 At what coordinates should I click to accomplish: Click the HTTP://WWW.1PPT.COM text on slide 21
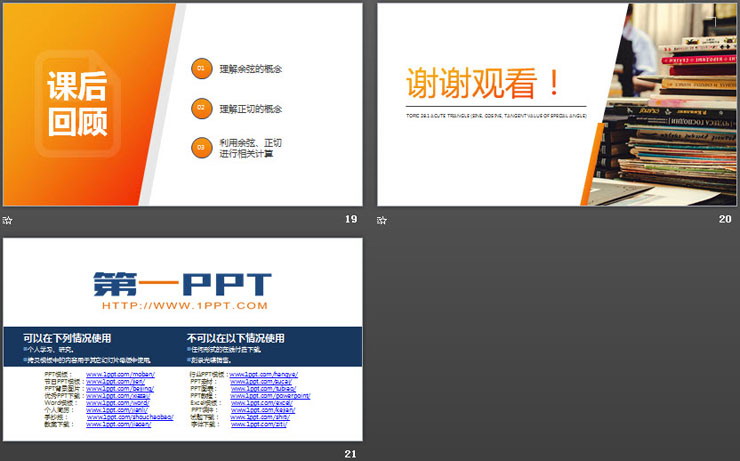tap(185, 306)
